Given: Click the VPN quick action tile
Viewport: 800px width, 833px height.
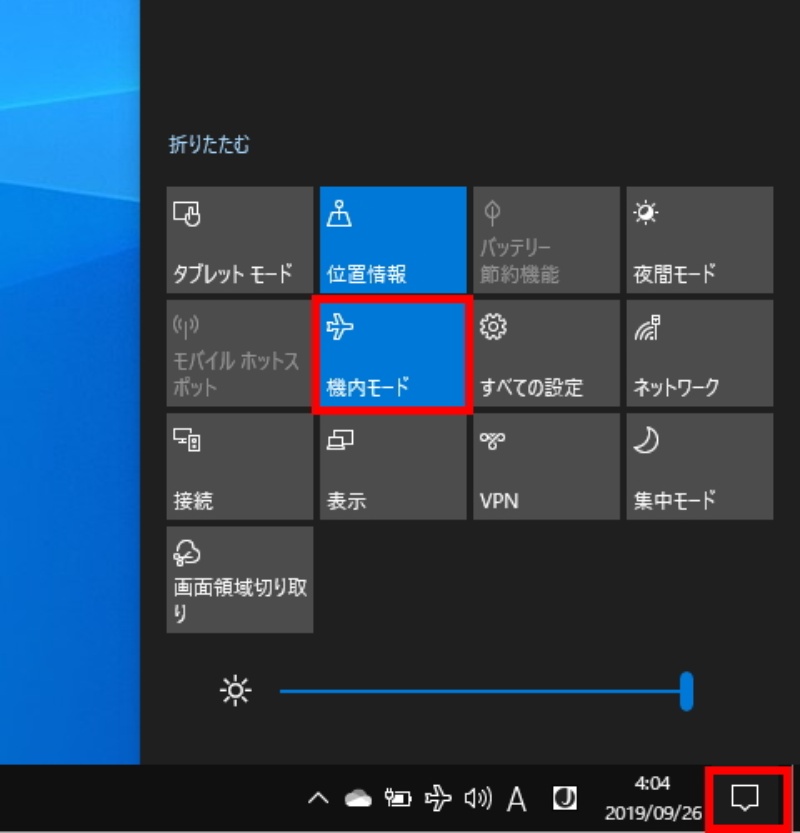Looking at the screenshot, I should tap(546, 467).
